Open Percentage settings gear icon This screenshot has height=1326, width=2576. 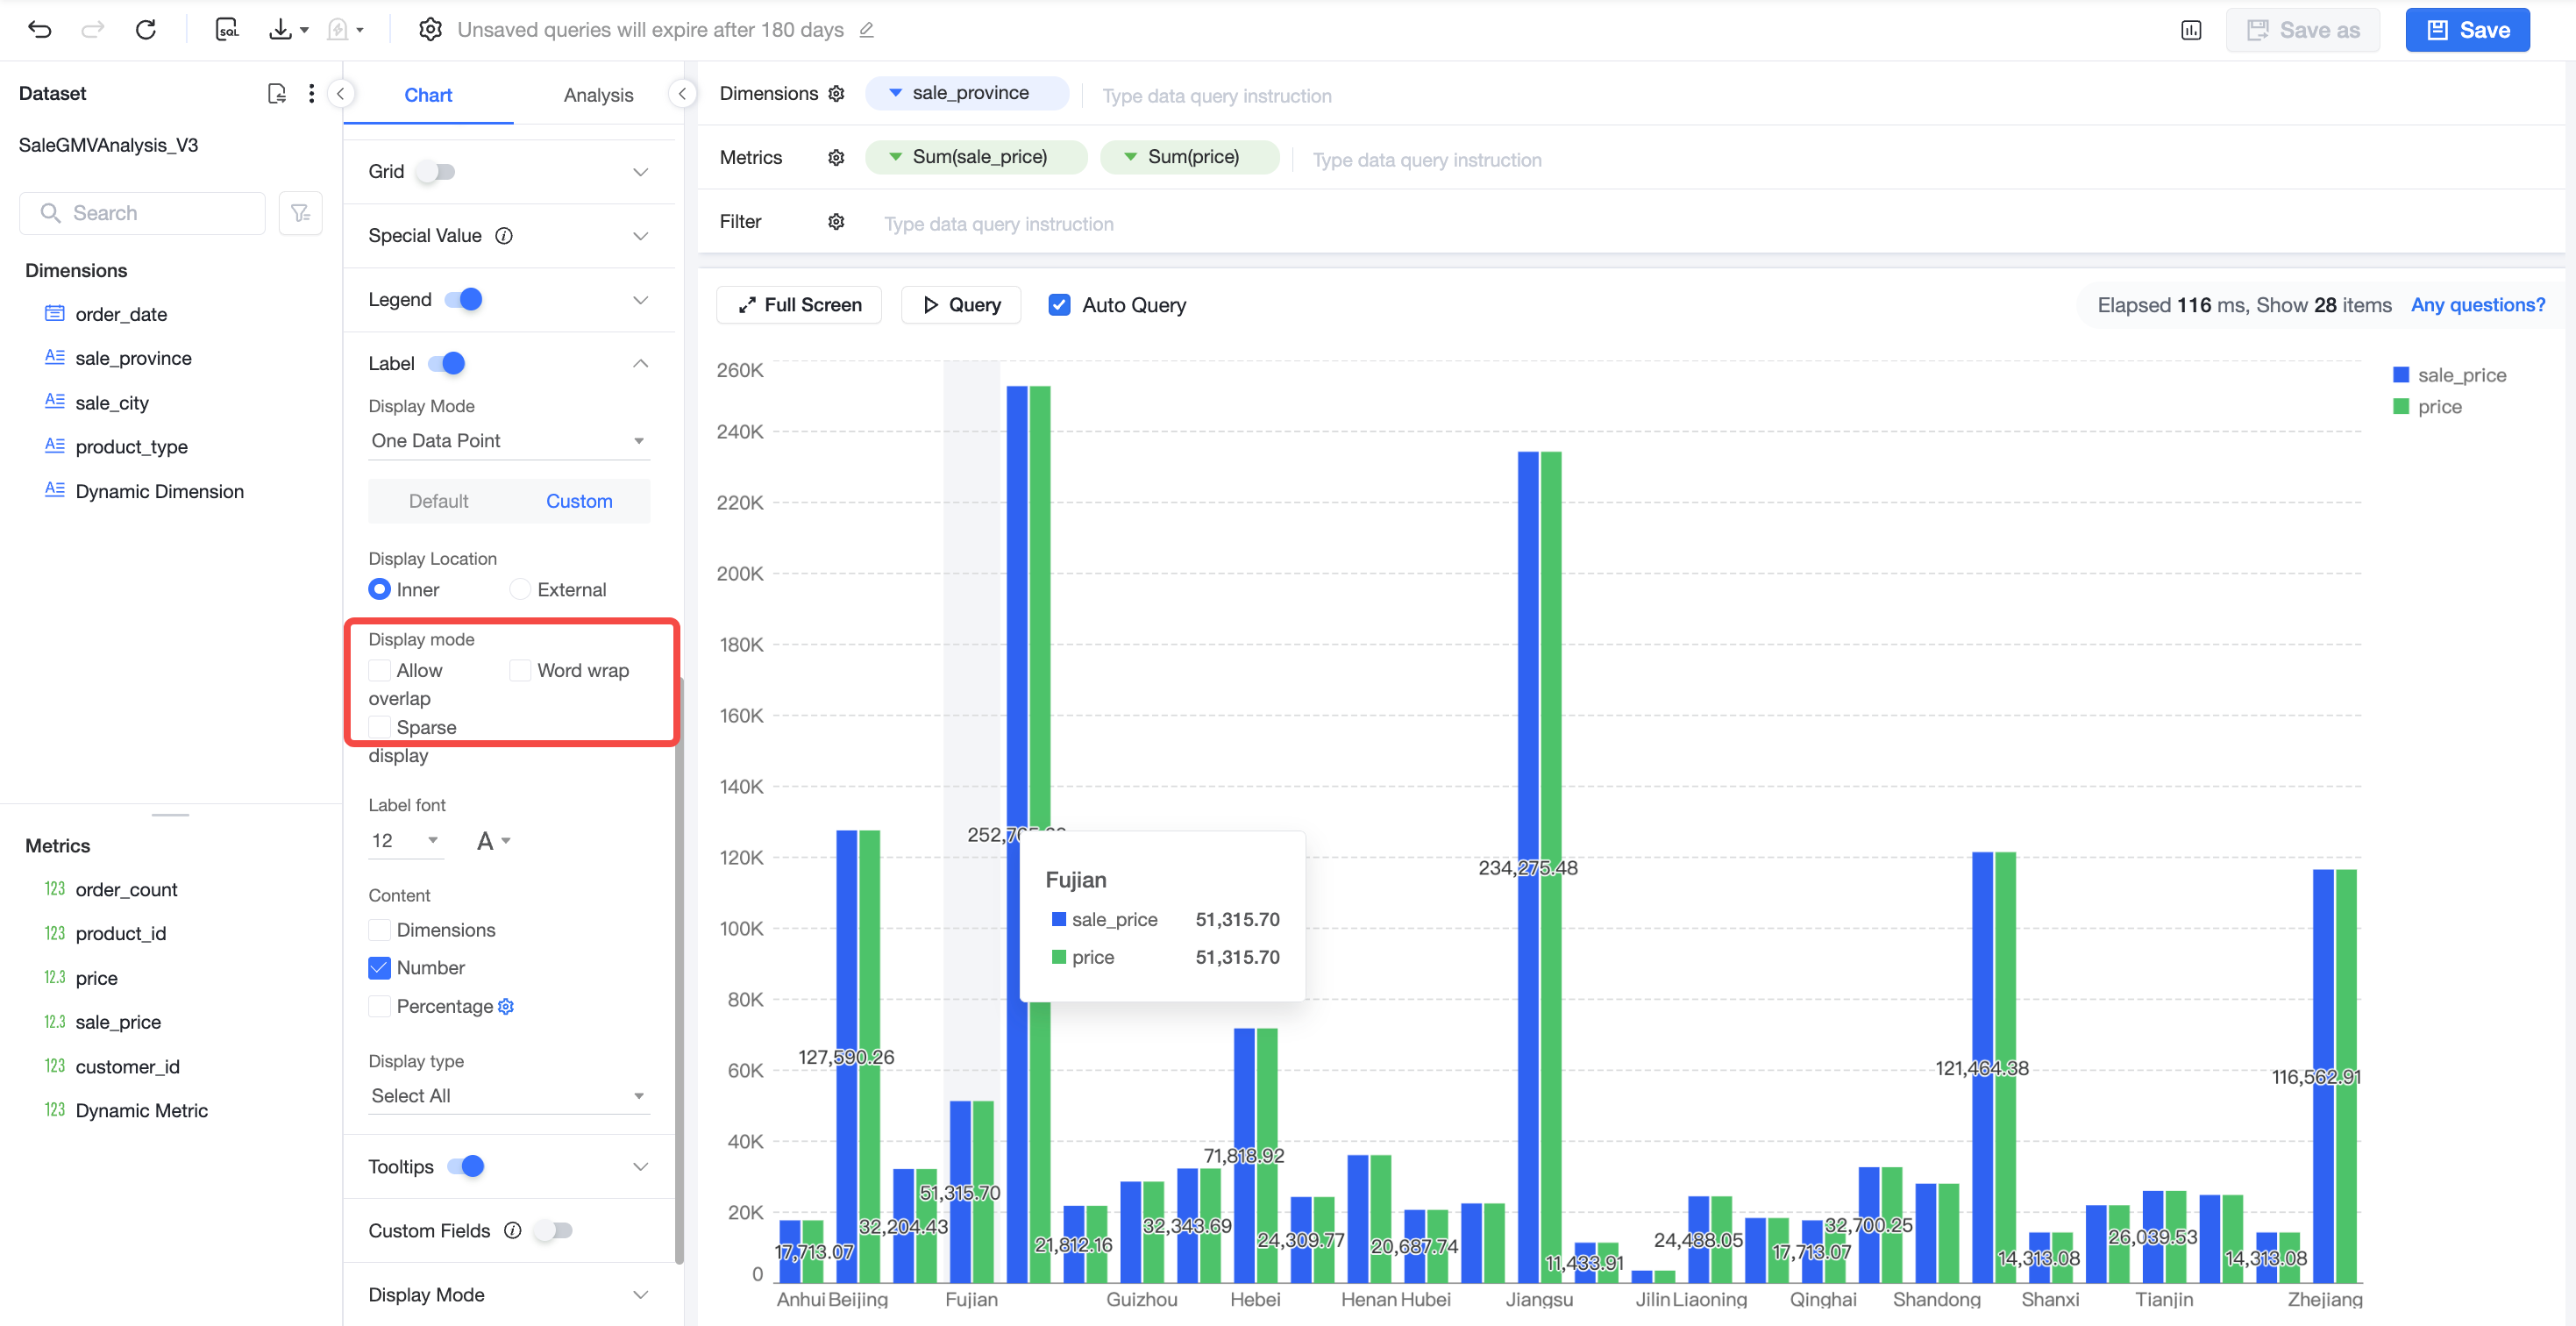[x=506, y=1007]
